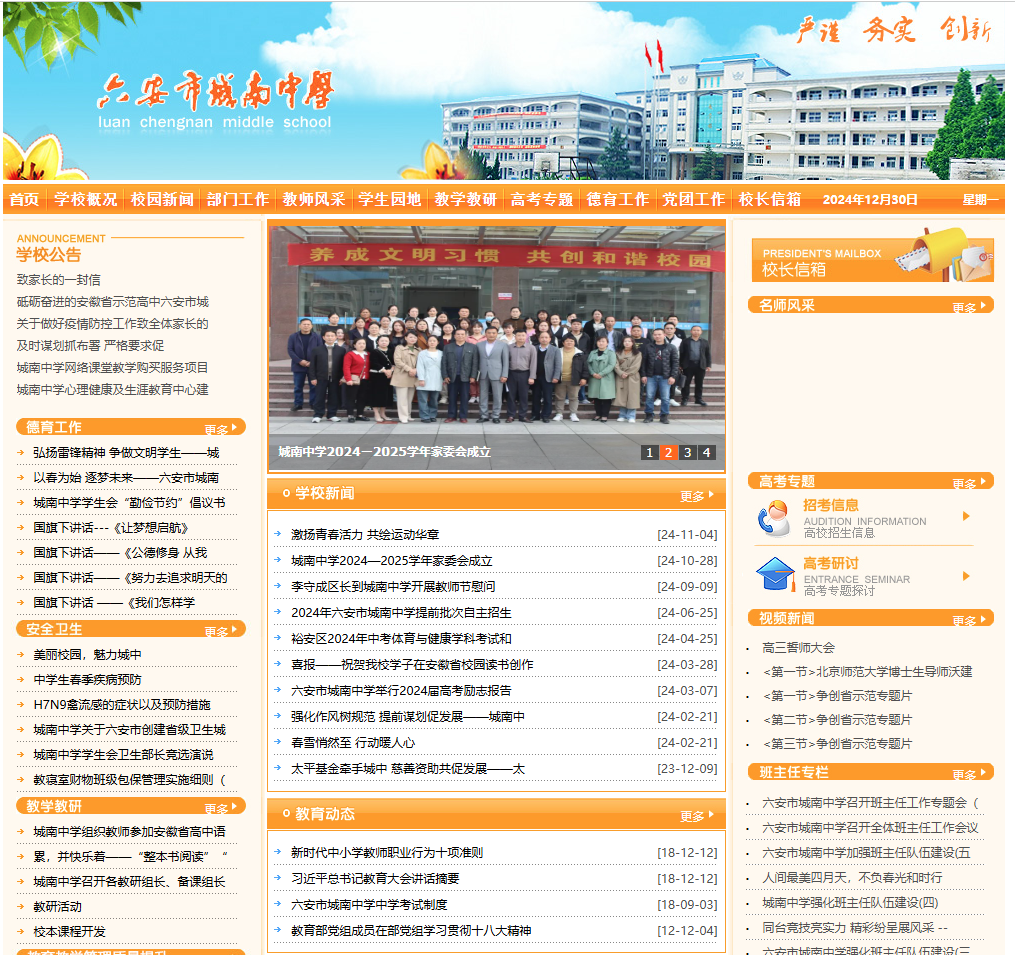
Task: Open the 学校概况 navigation menu item
Action: point(85,199)
